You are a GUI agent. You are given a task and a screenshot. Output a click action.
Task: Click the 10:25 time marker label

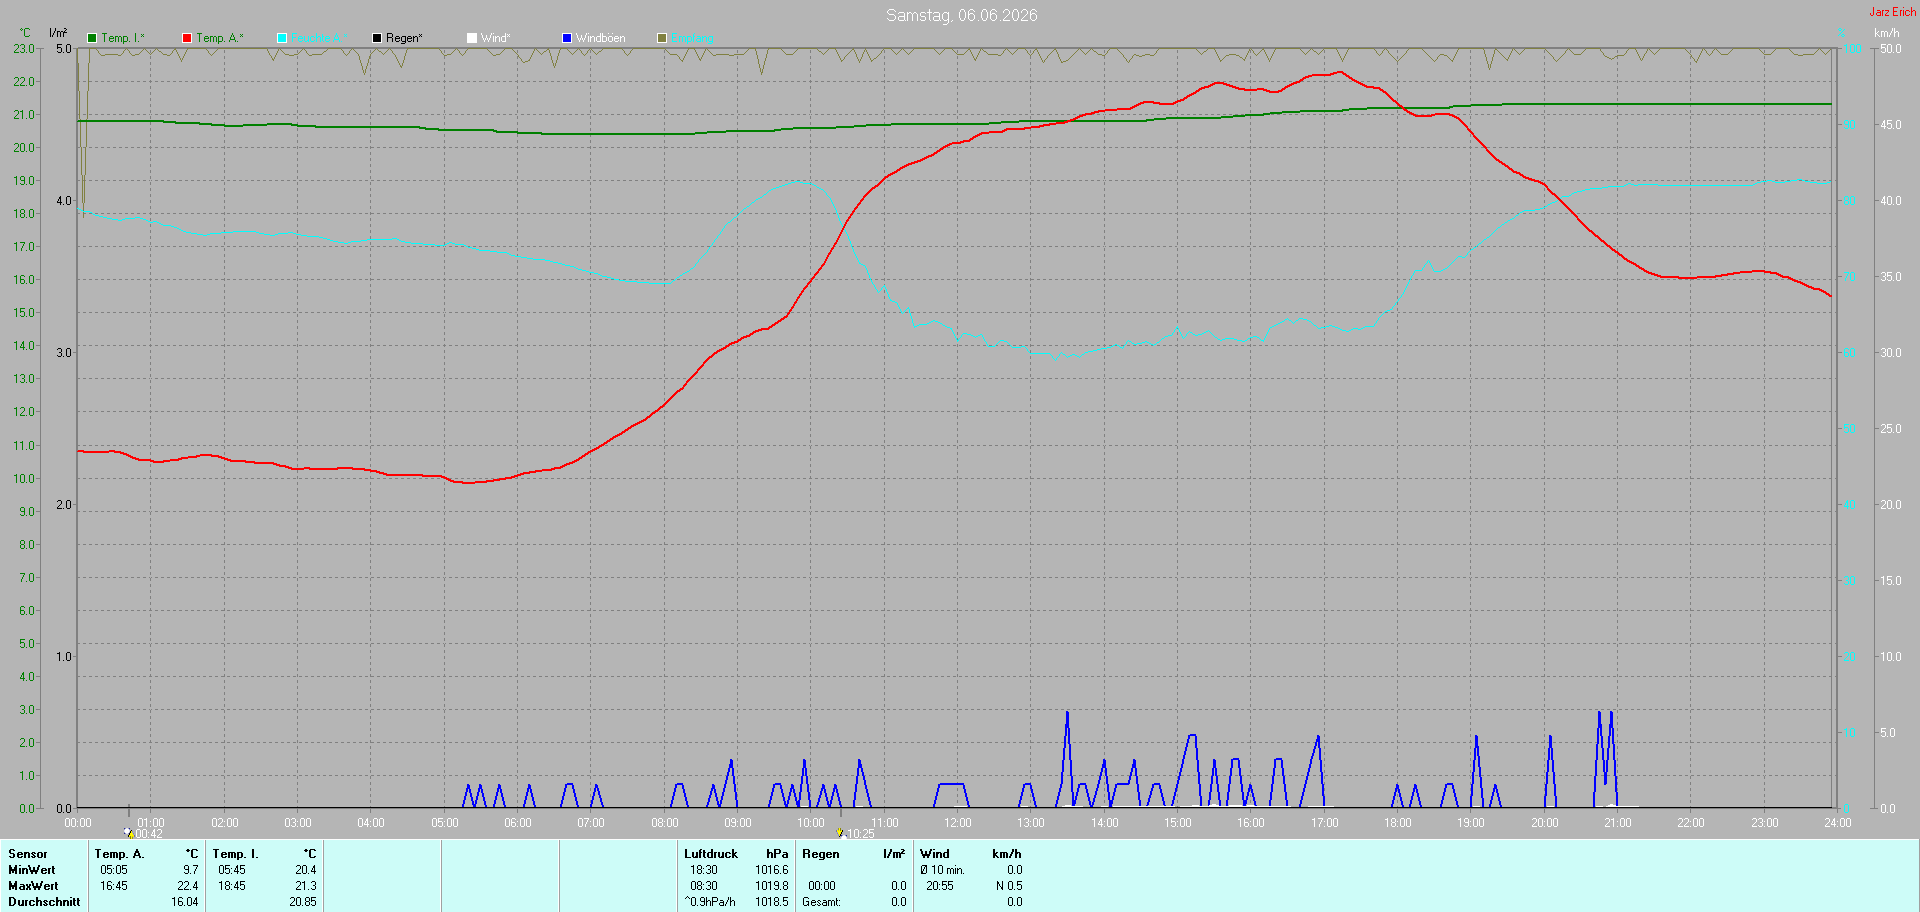(x=861, y=834)
